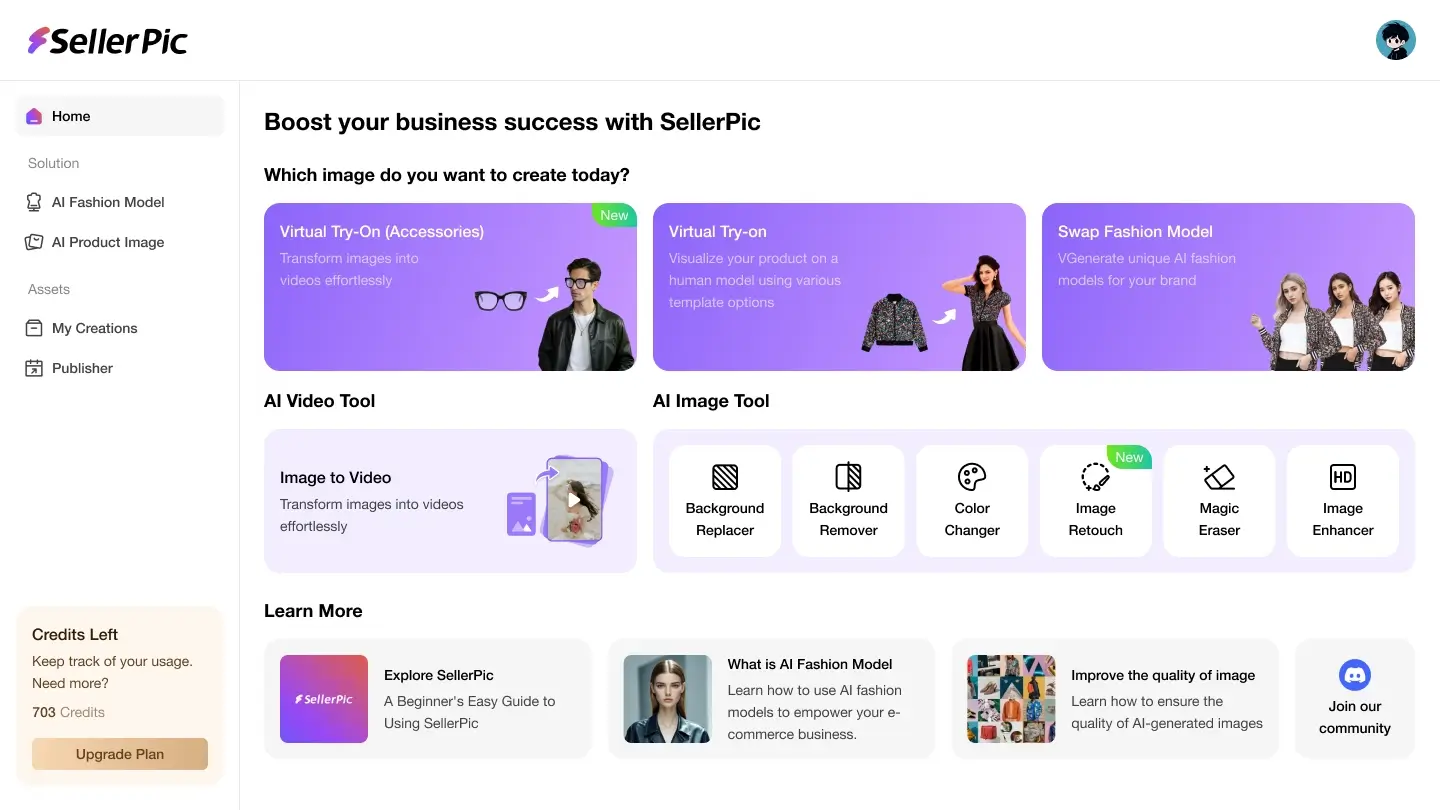
Task: Read the Explore SellerPic beginner guide
Action: click(428, 699)
